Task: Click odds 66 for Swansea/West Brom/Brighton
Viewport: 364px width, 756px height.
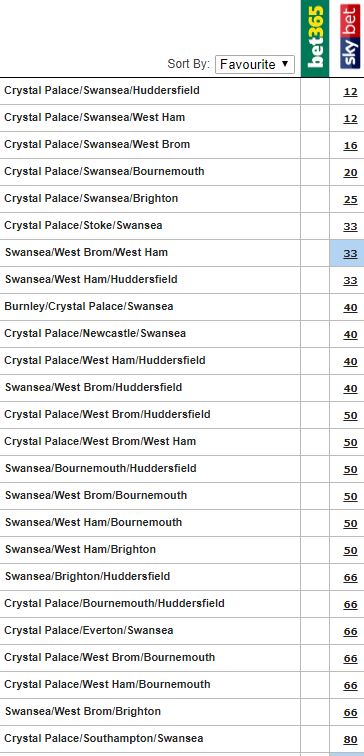Action: [x=350, y=713]
